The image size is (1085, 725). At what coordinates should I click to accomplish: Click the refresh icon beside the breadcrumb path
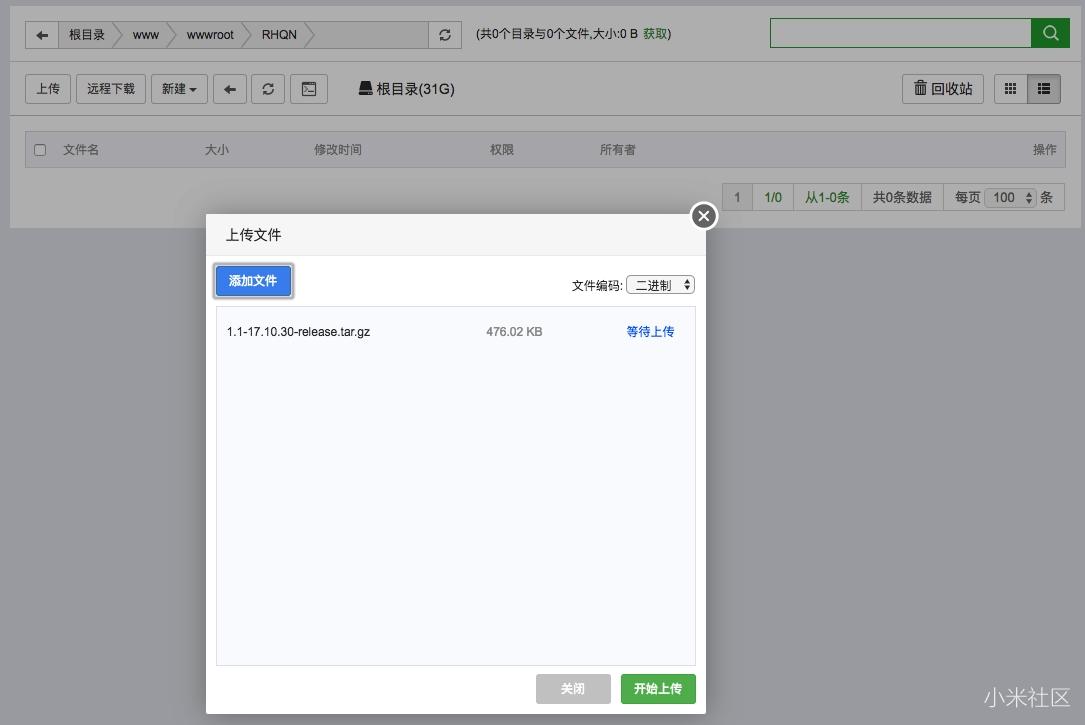point(444,33)
